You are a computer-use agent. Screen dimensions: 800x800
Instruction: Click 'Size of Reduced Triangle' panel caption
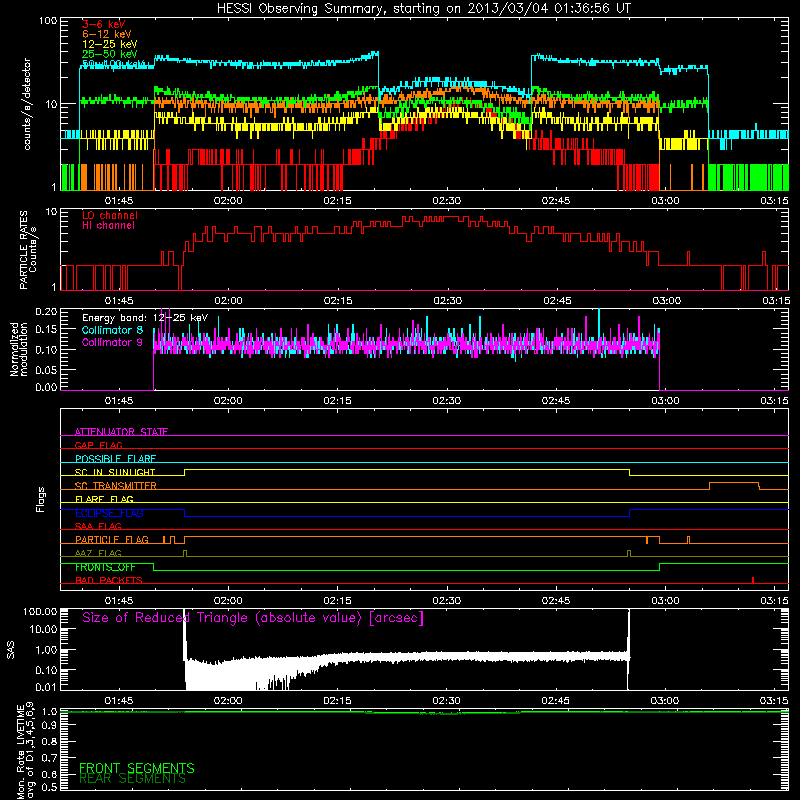[x=253, y=618]
